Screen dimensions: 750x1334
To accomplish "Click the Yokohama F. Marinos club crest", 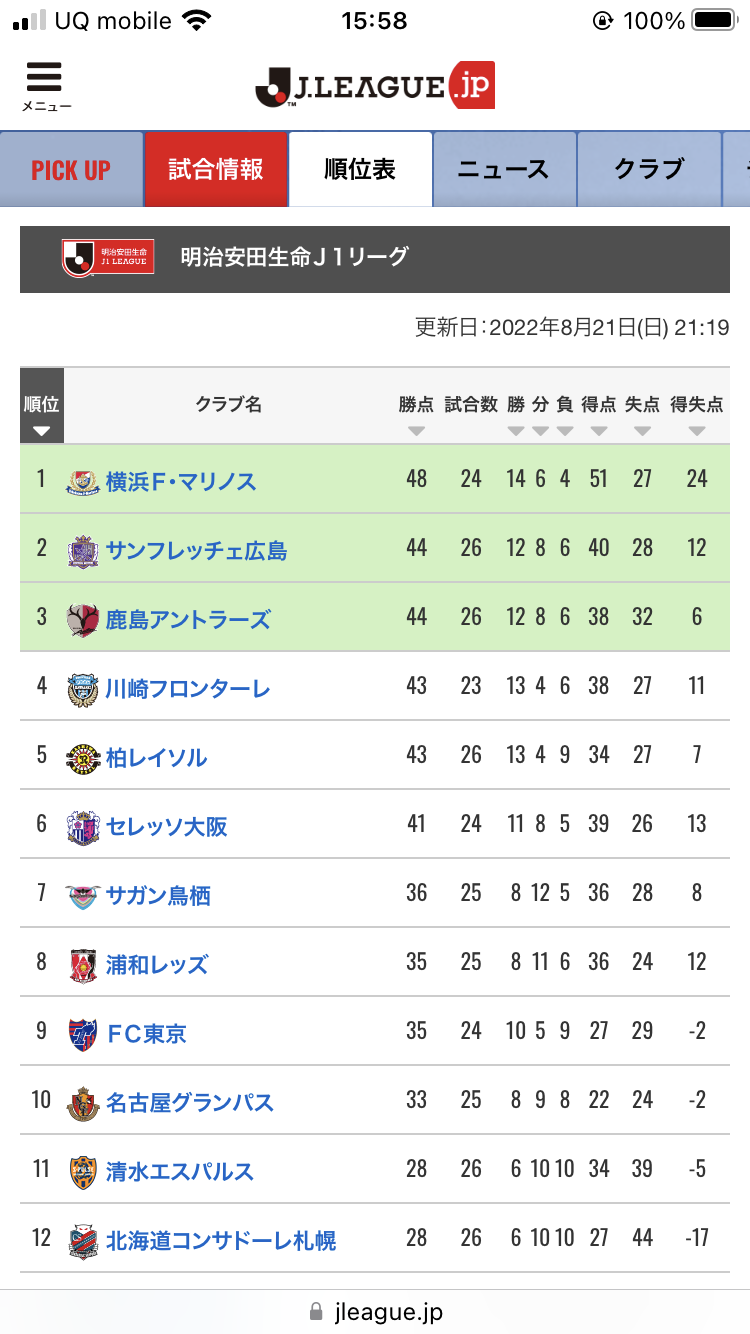I will (83, 481).
